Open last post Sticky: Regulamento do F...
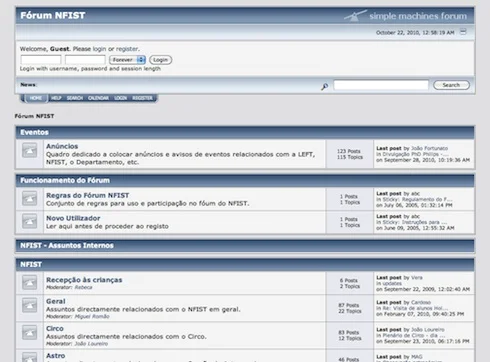The height and width of the screenshot is (362, 490). coord(417,199)
